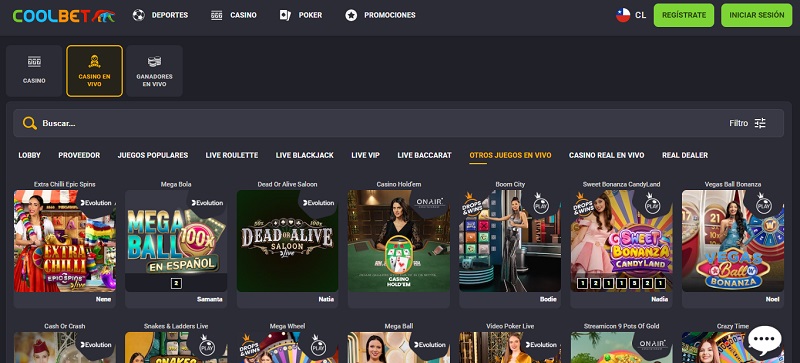The width and height of the screenshot is (800, 363).
Task: Open the live chat bubble icon
Action: (x=764, y=341)
